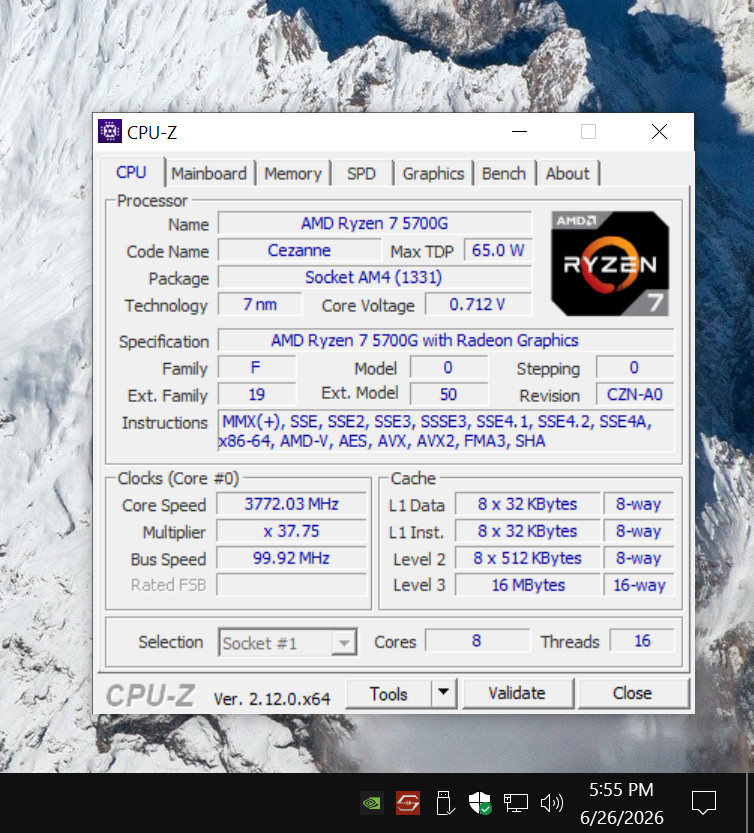Image resolution: width=754 pixels, height=833 pixels.
Task: Open the notification center icon
Action: click(x=704, y=803)
